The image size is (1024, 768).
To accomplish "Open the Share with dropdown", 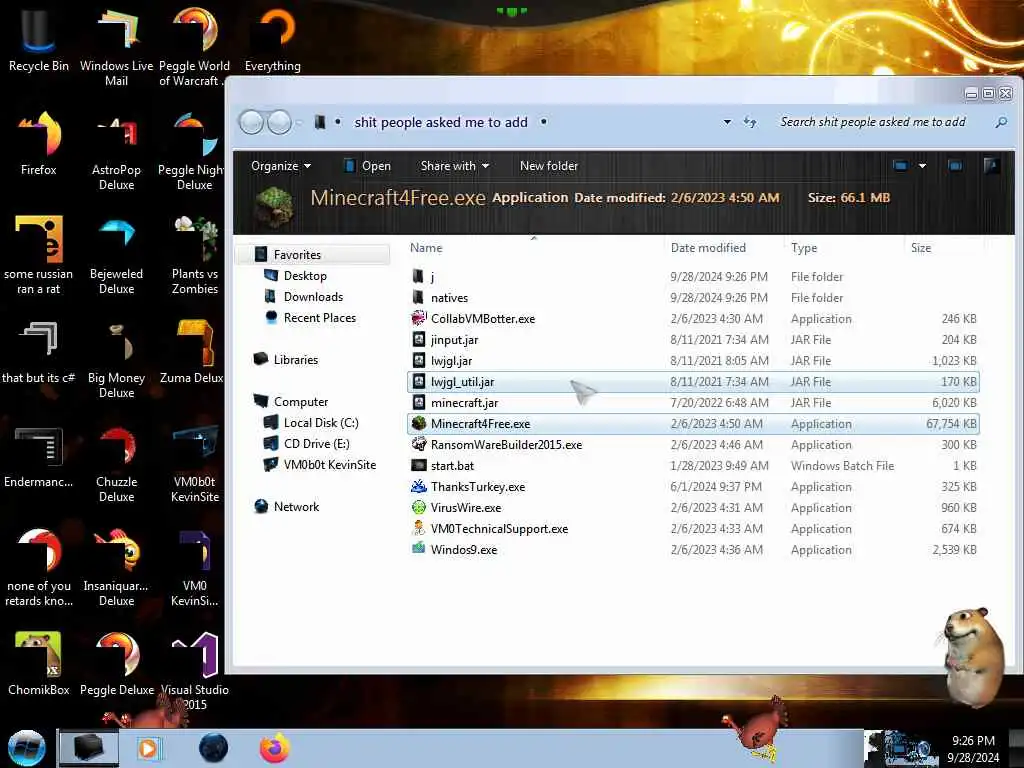I will [x=455, y=166].
